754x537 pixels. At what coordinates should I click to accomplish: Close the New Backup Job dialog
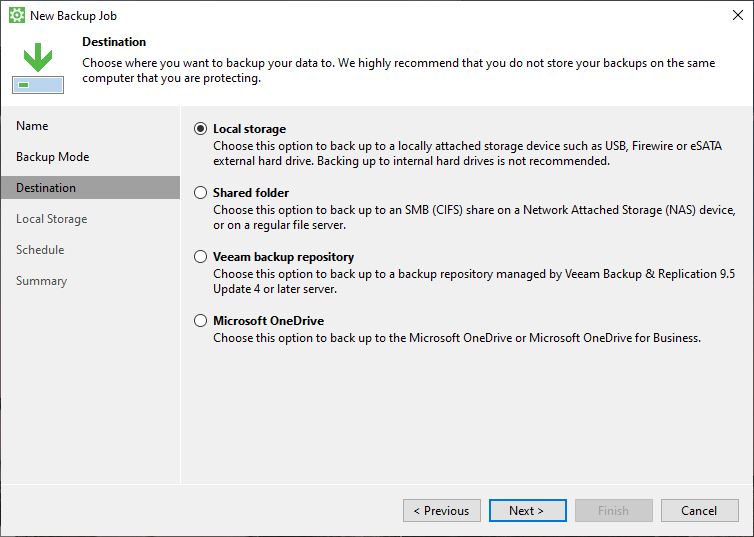coord(738,15)
